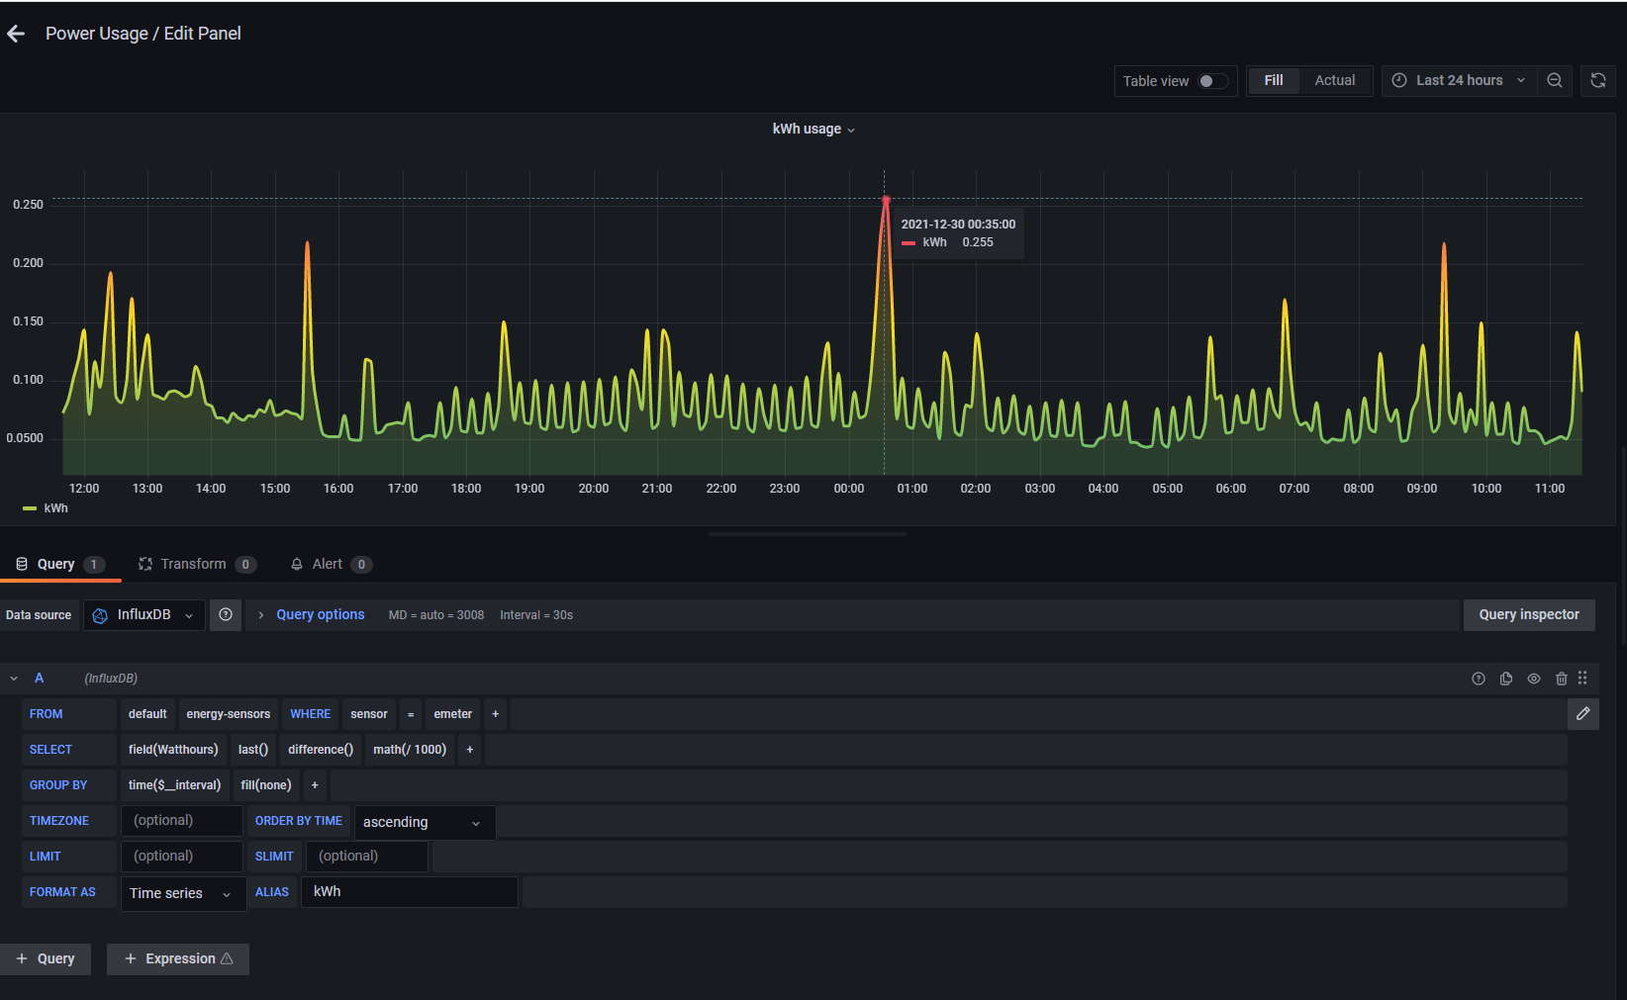
Task: Click the drag handle icon of query A
Action: tap(1583, 678)
